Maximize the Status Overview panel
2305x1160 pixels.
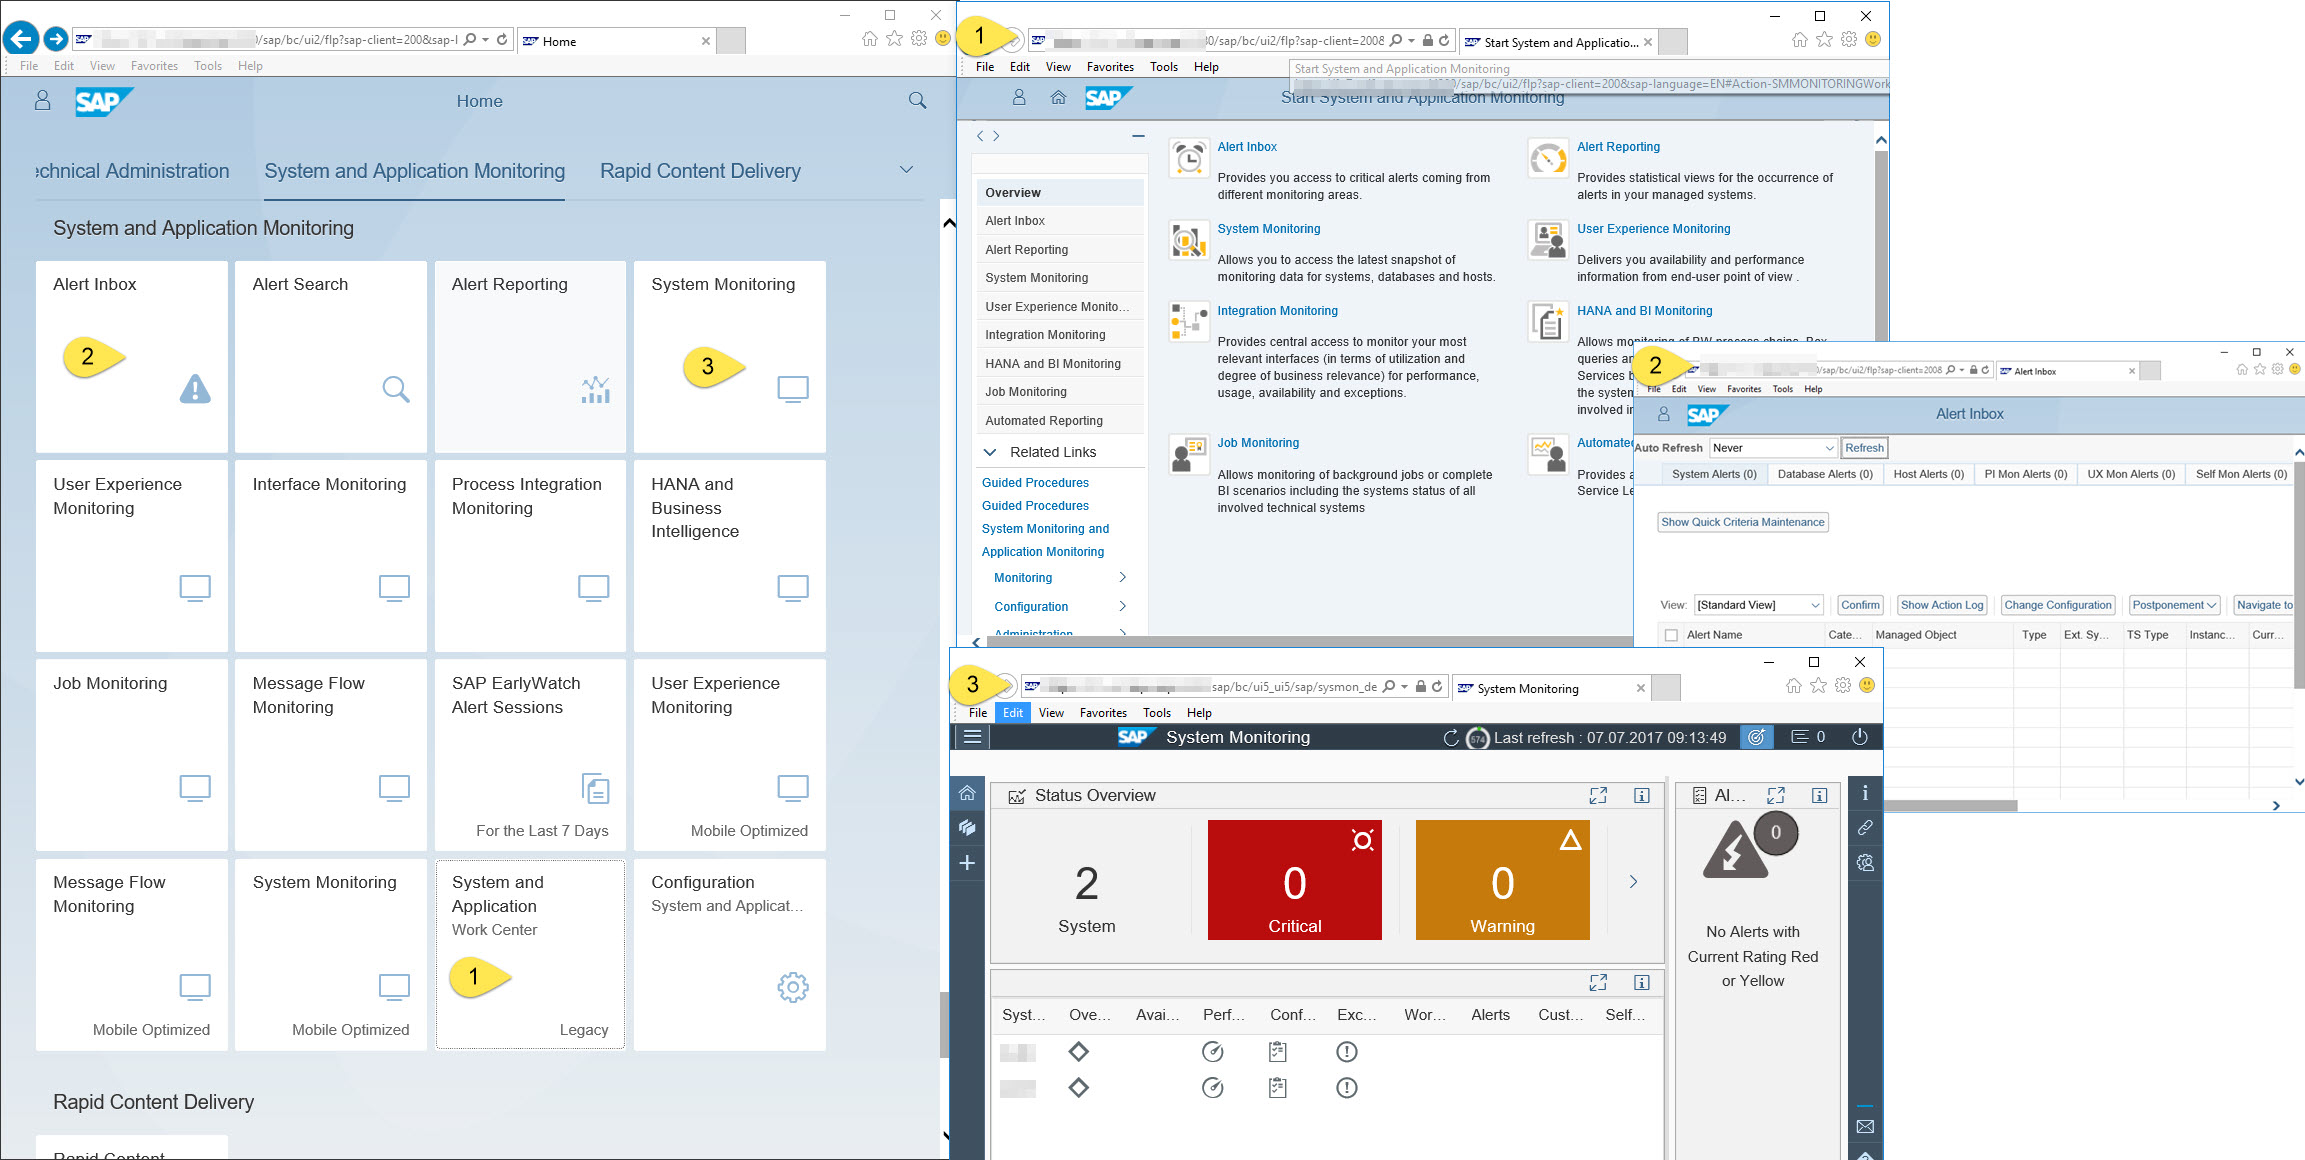tap(1598, 796)
